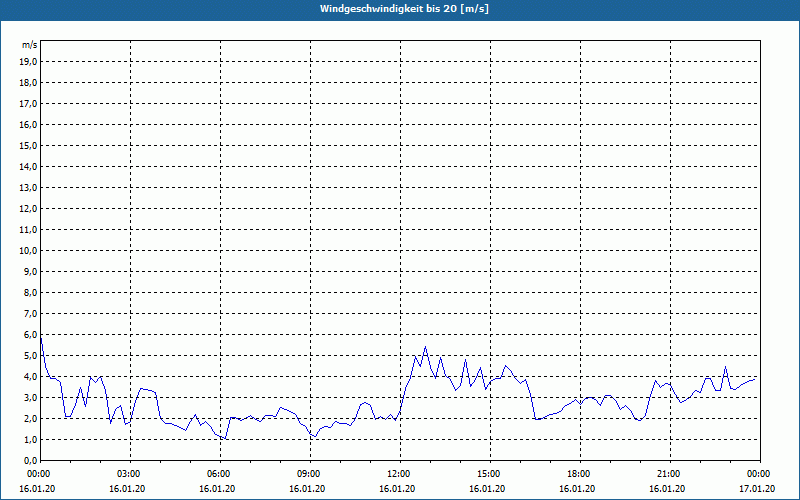800x500 pixels.
Task: Click the 0,0 y-axis label
Action: click(x=30, y=460)
